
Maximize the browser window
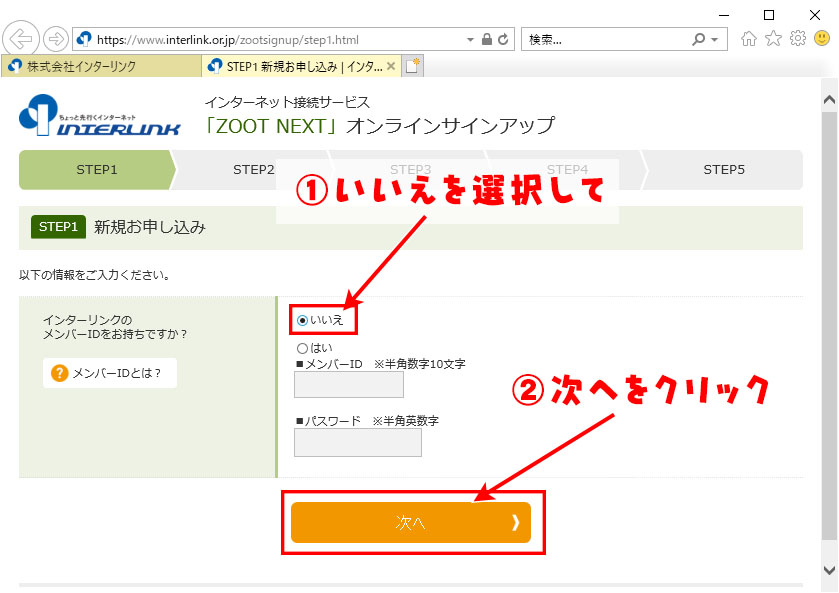tap(769, 15)
